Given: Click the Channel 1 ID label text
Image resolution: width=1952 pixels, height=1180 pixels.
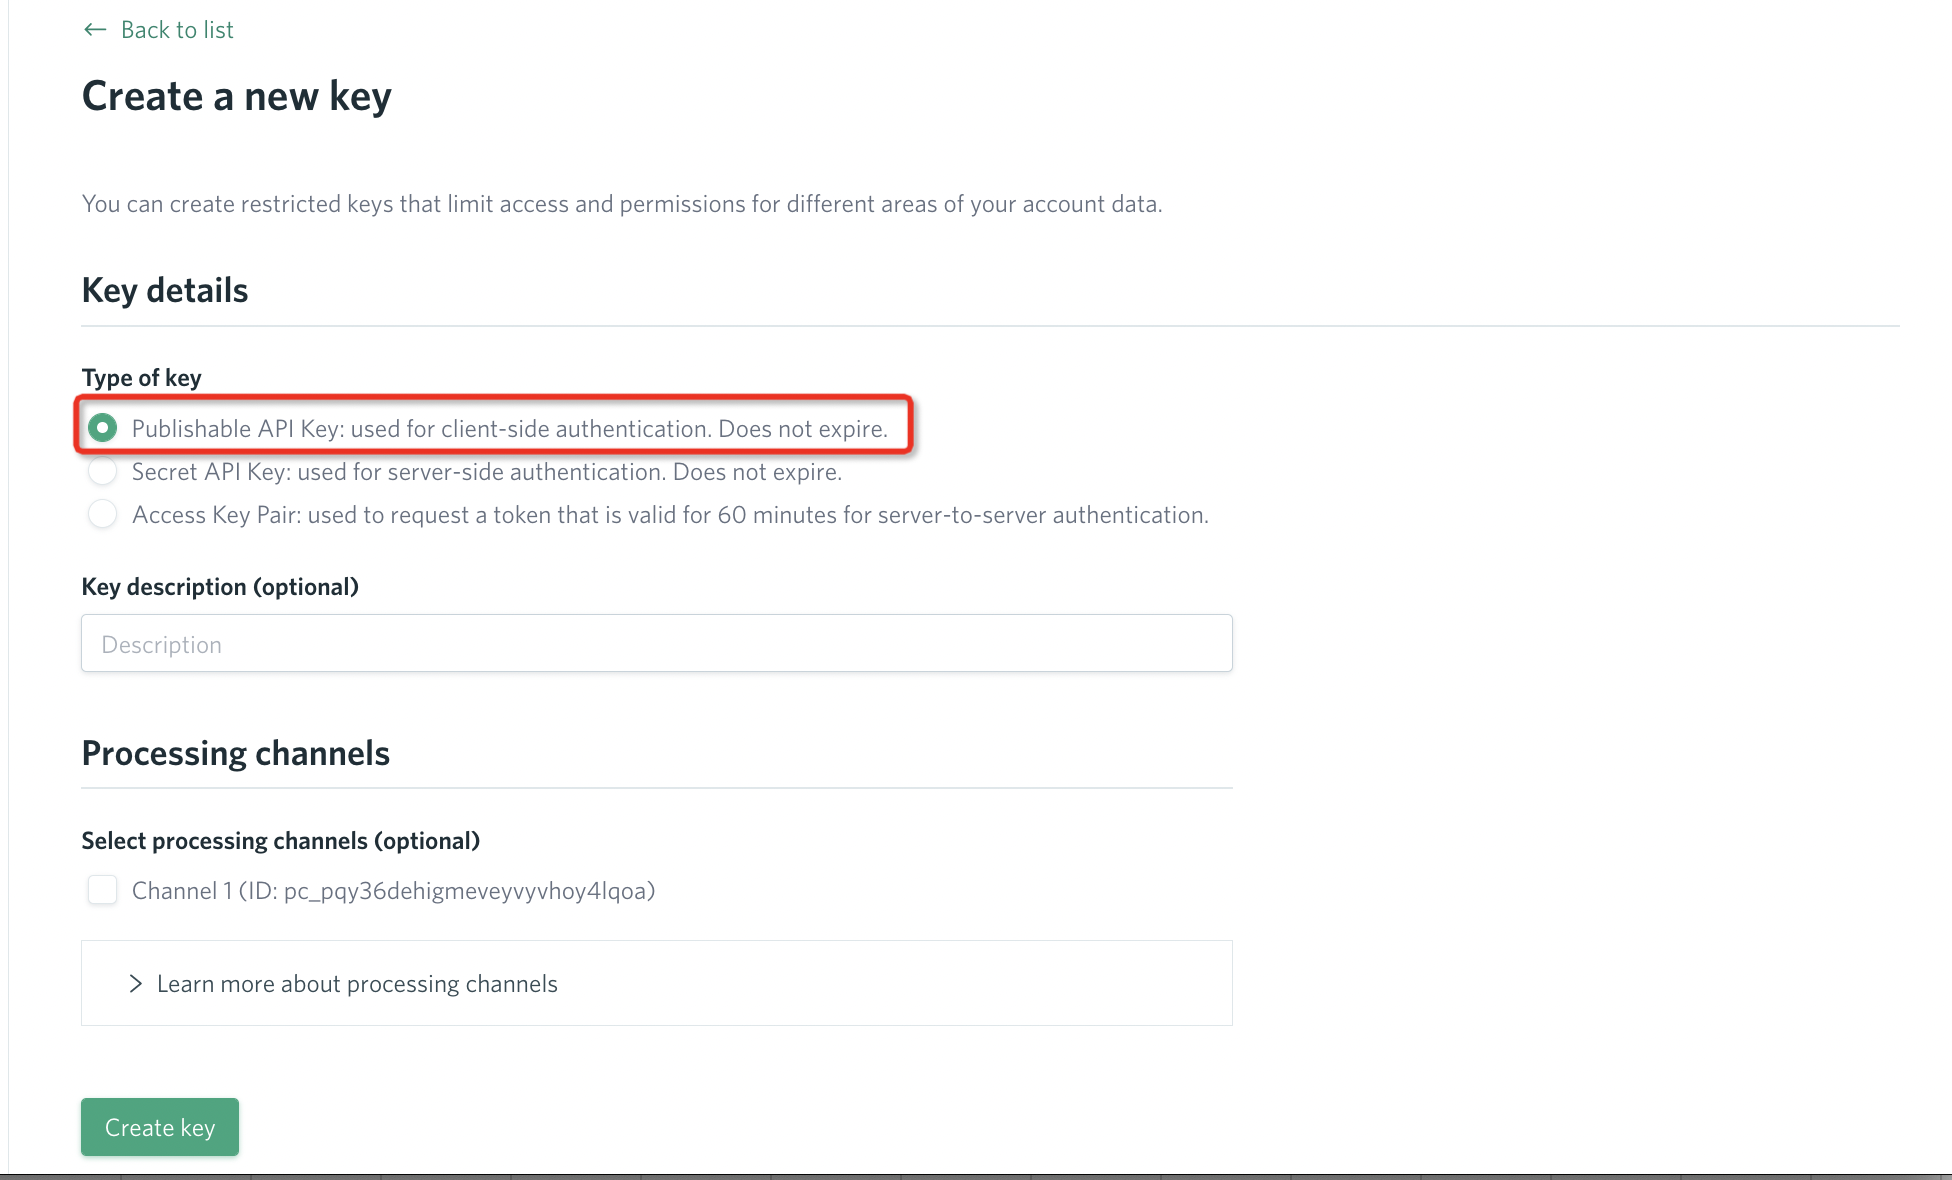Looking at the screenshot, I should 393,891.
